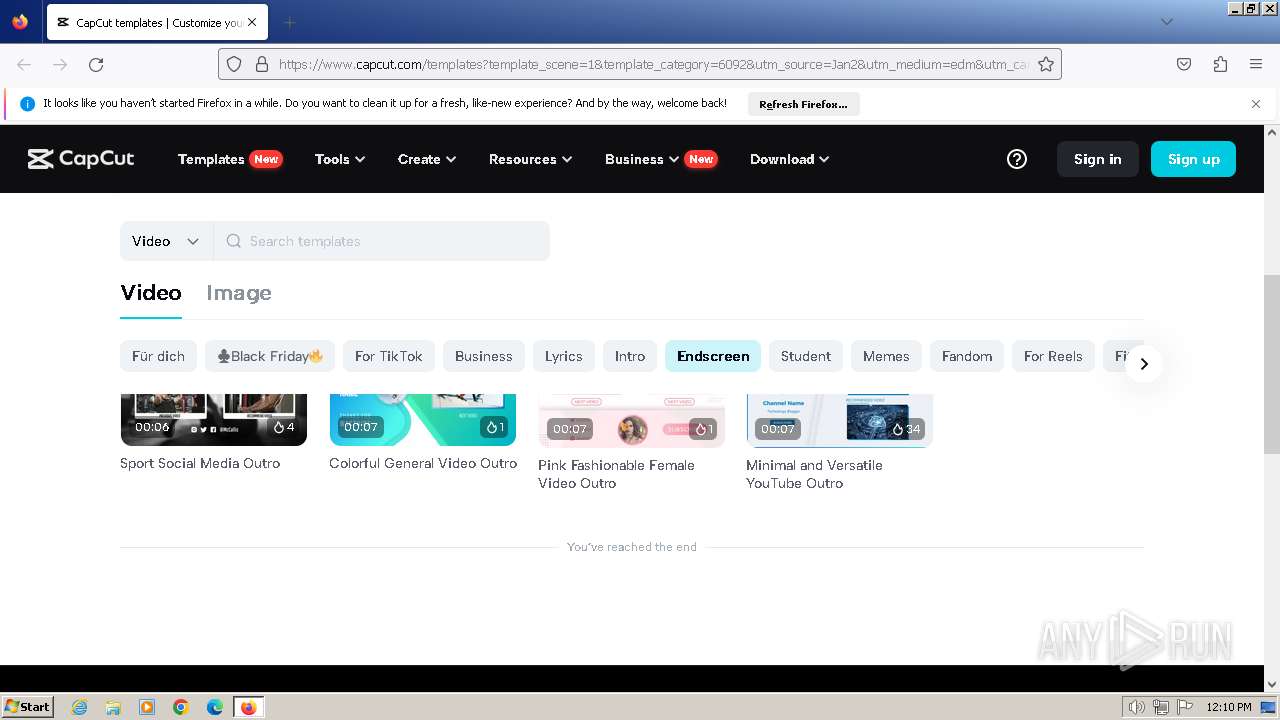This screenshot has width=1280, height=720.
Task: Open the list all tabs chevron
Action: (1166, 22)
